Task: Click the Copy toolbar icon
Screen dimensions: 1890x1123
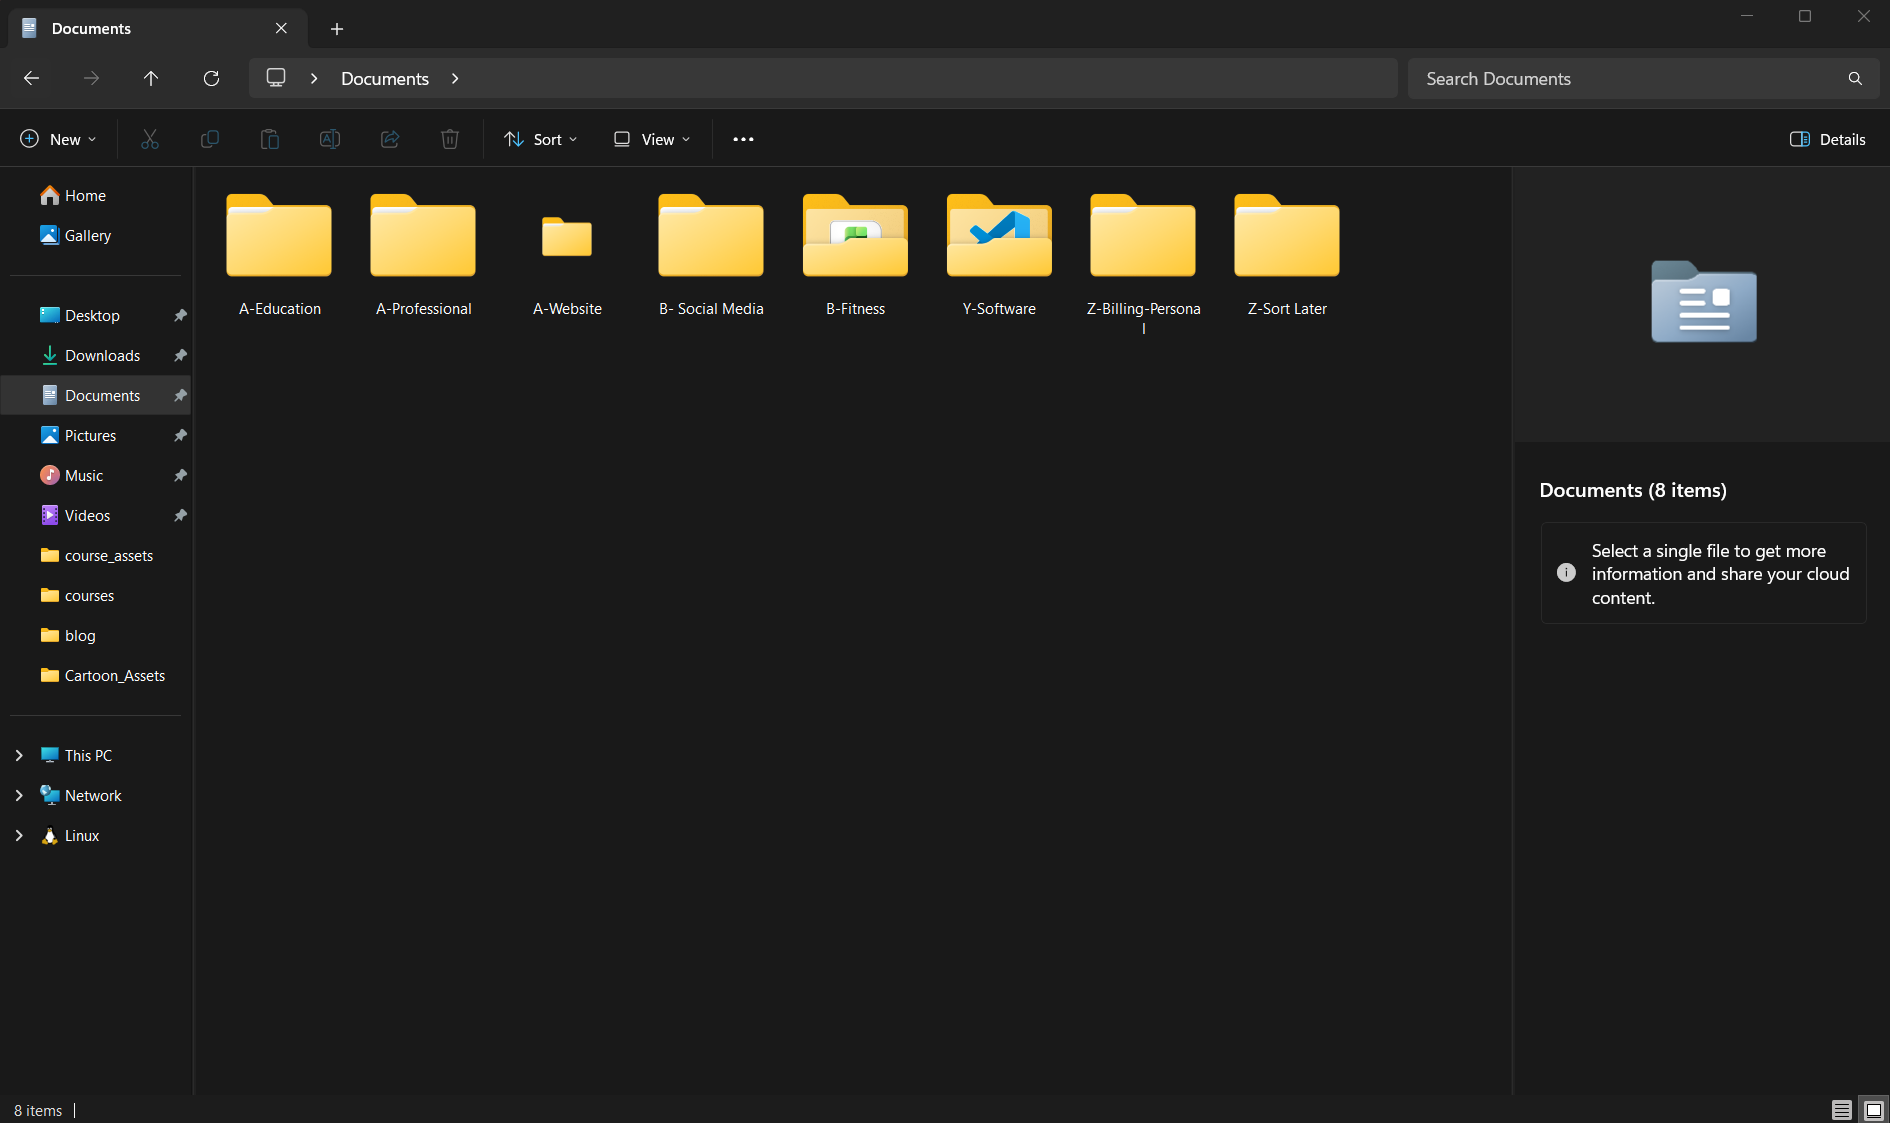Action: [x=210, y=139]
